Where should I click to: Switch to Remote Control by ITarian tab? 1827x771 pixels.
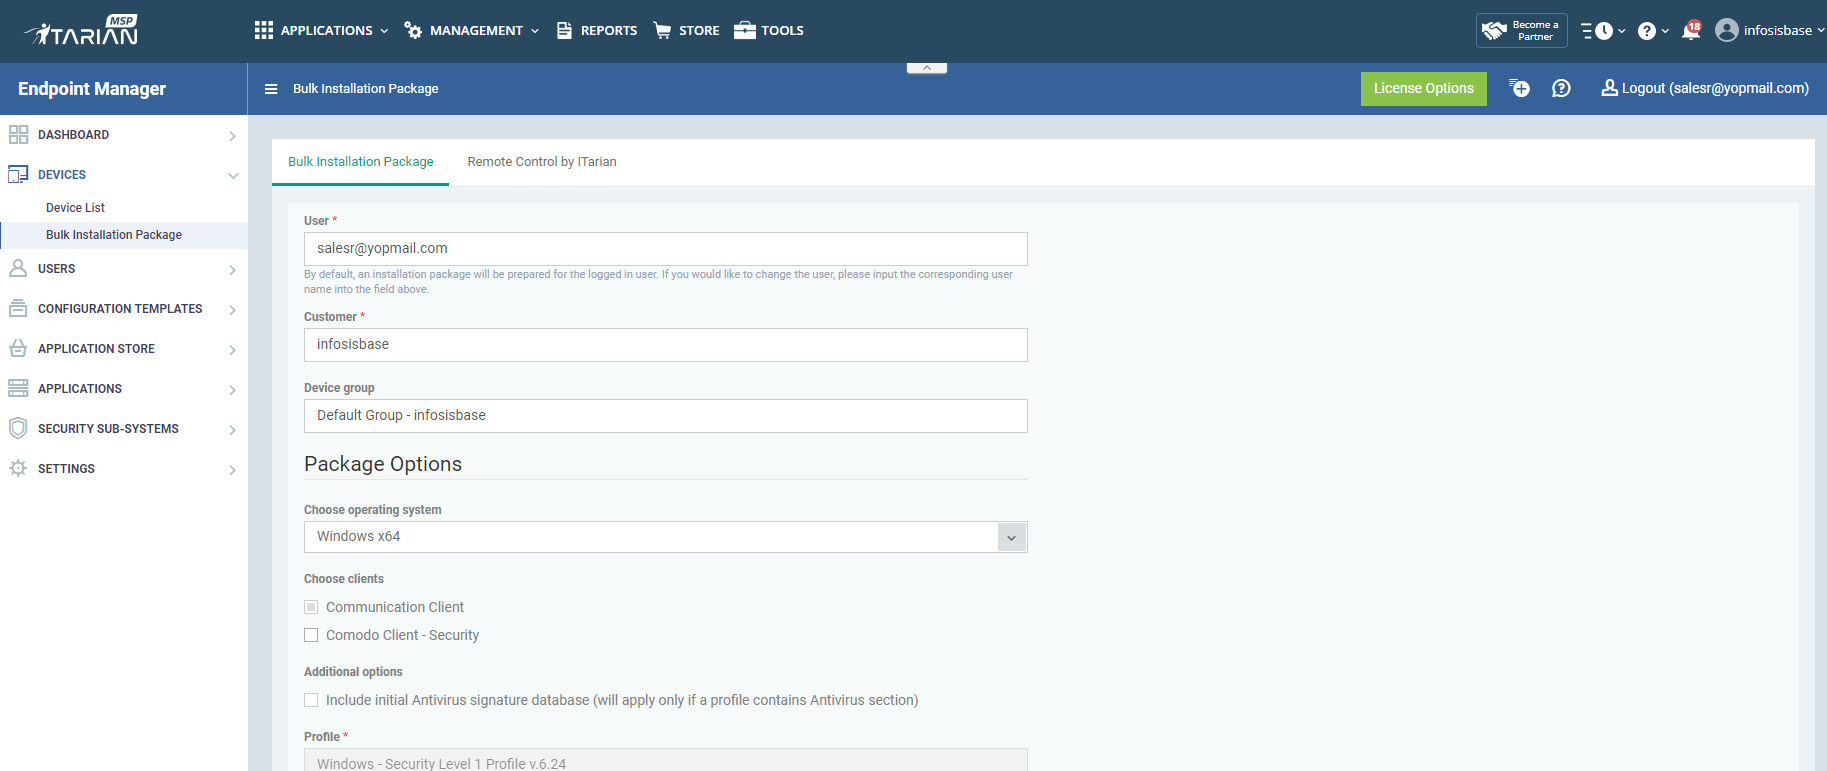542,162
